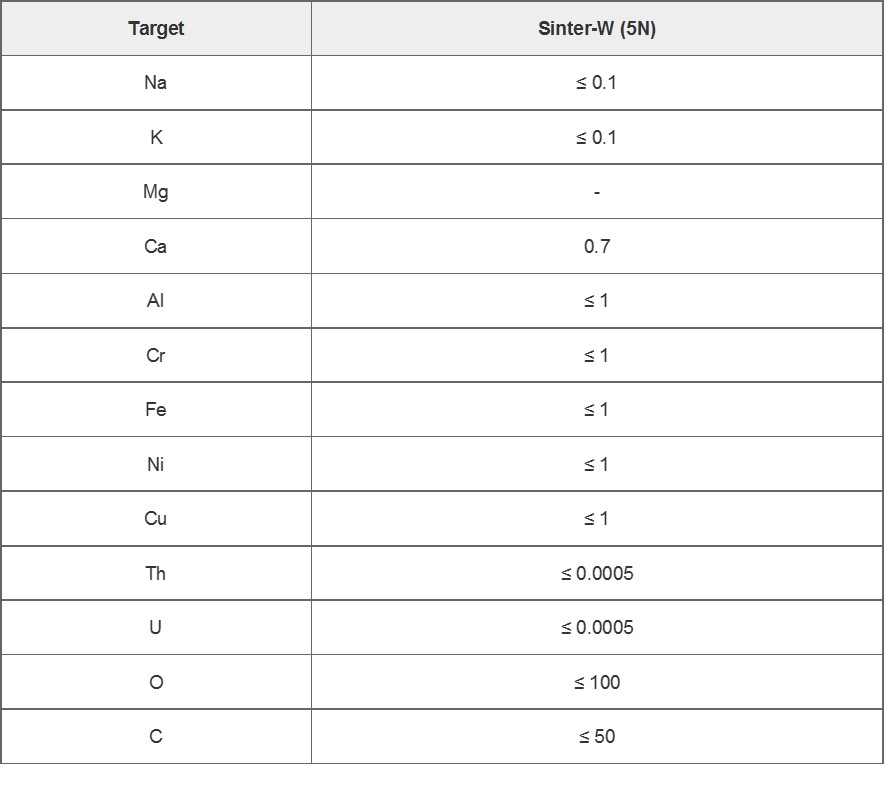This screenshot has height=804, width=887.
Task: Select the K element cell
Action: 156,137
